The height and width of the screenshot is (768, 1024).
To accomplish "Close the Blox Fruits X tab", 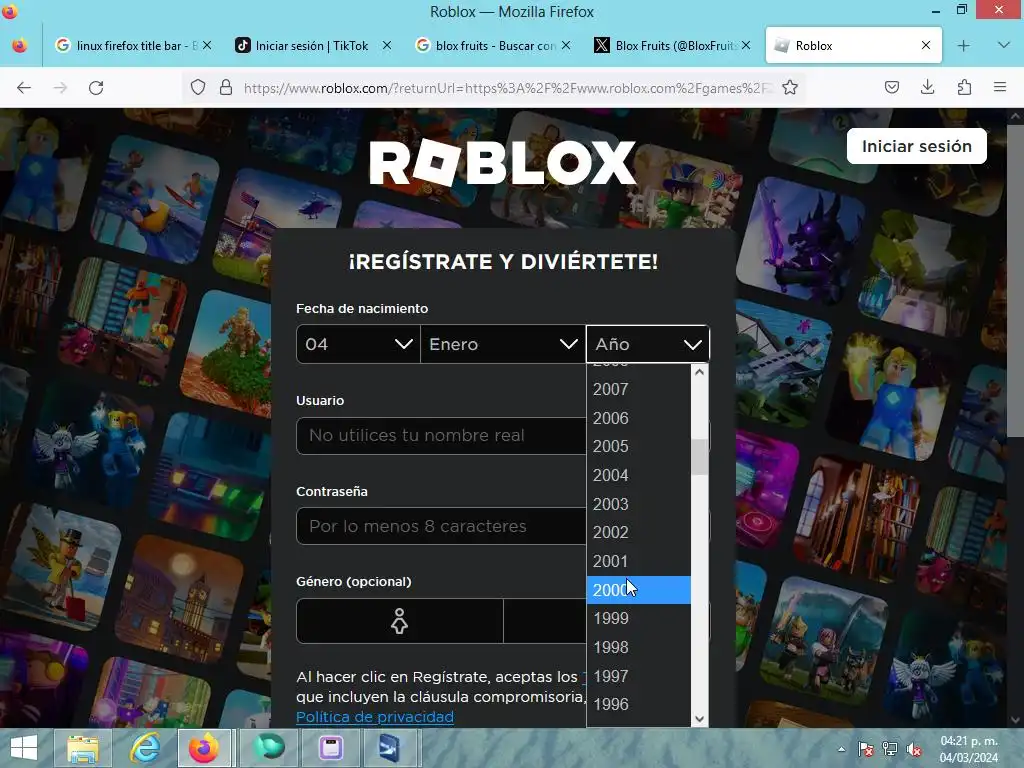I will click(746, 46).
